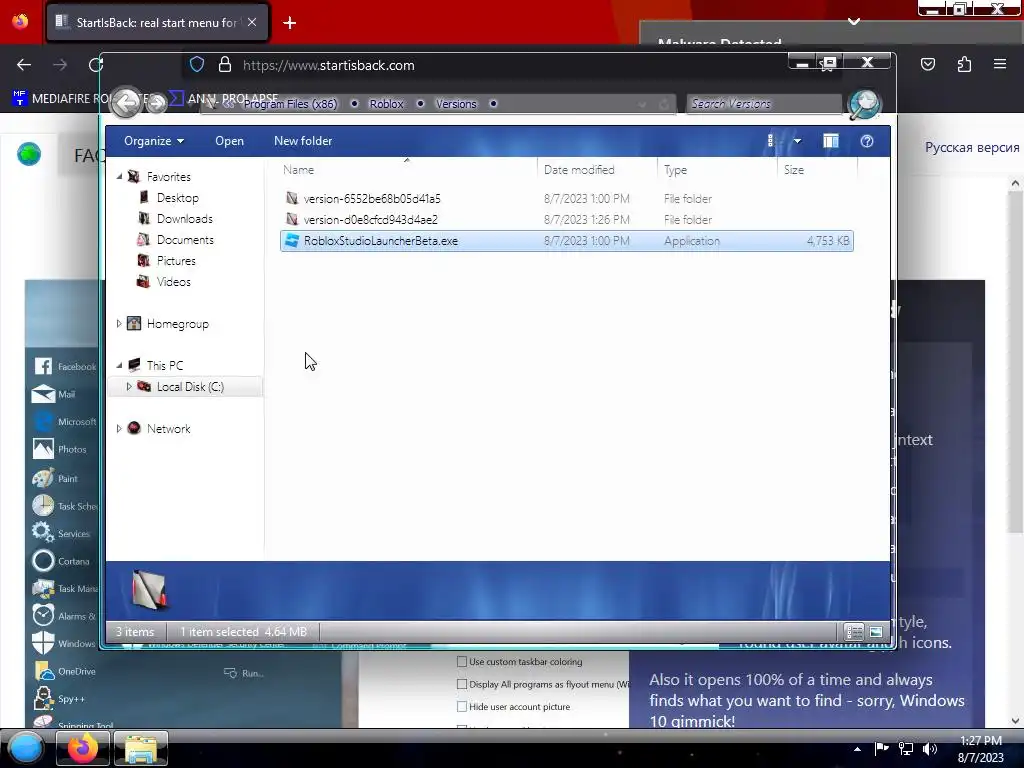Screen dimensions: 1024x768
Task: Open the Organize menu
Action: tap(154, 141)
